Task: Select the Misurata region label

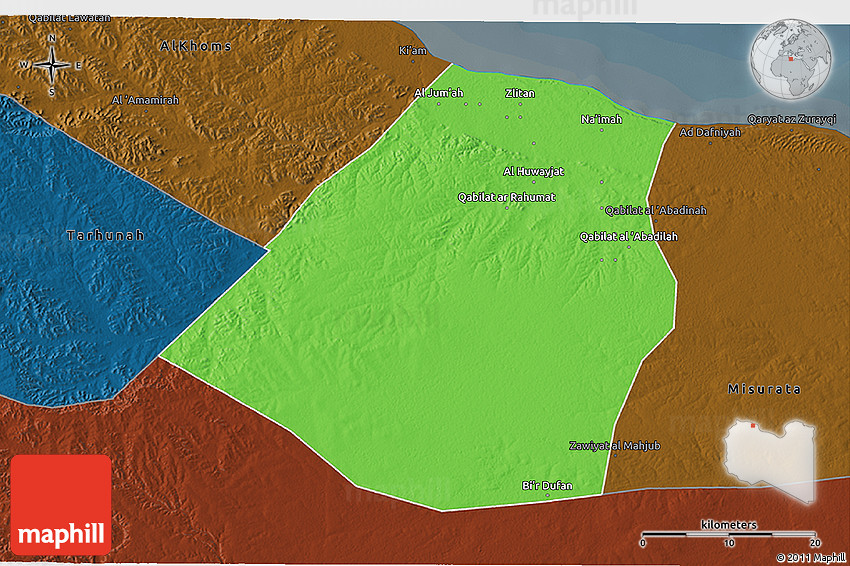Action: tap(764, 388)
